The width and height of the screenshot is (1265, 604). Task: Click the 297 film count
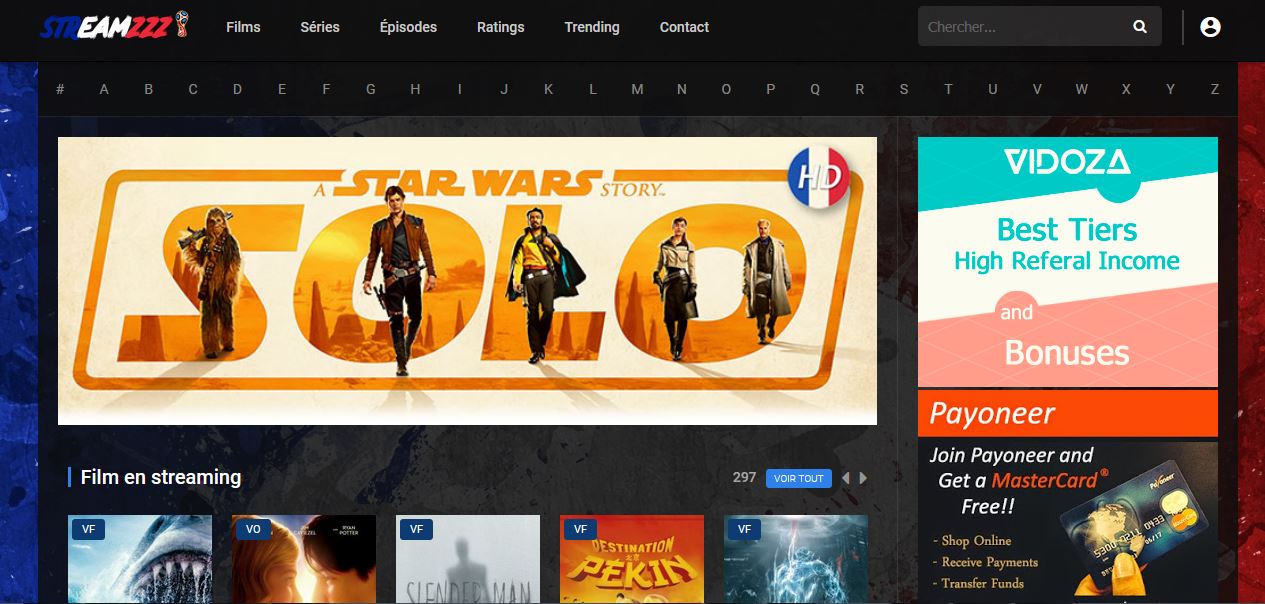(x=744, y=478)
